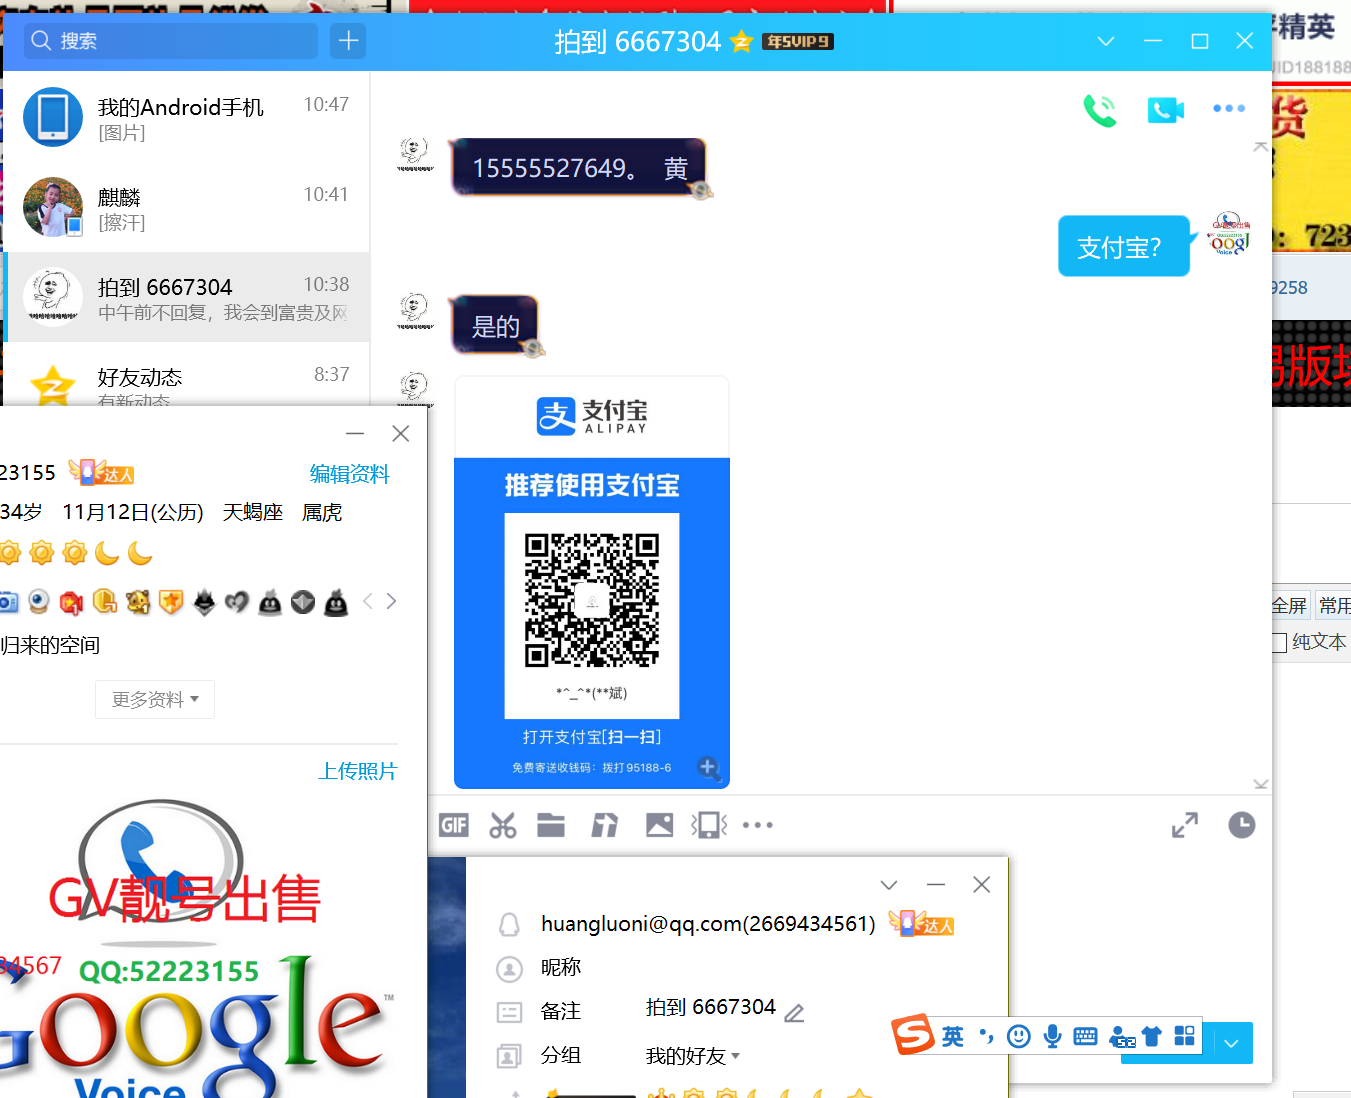The image size is (1351, 1098).
Task: Click the music share icon
Action: click(x=604, y=825)
